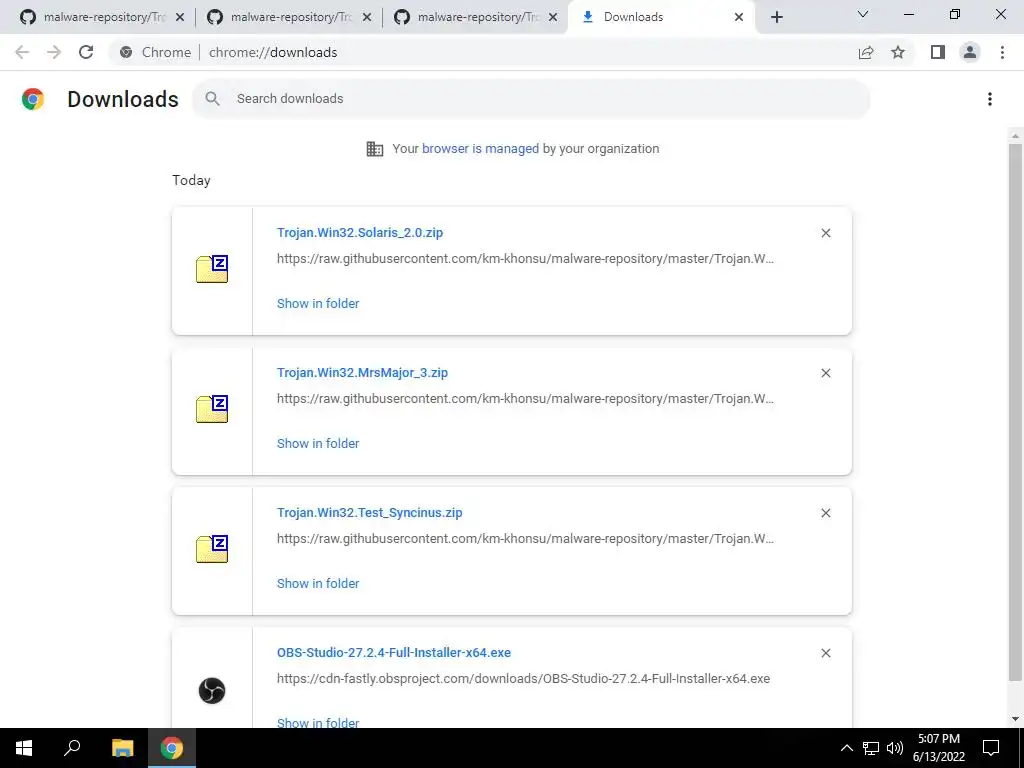Viewport: 1024px width, 768px height.
Task: Close the third malware-repository tab
Action: pyautogui.click(x=553, y=17)
